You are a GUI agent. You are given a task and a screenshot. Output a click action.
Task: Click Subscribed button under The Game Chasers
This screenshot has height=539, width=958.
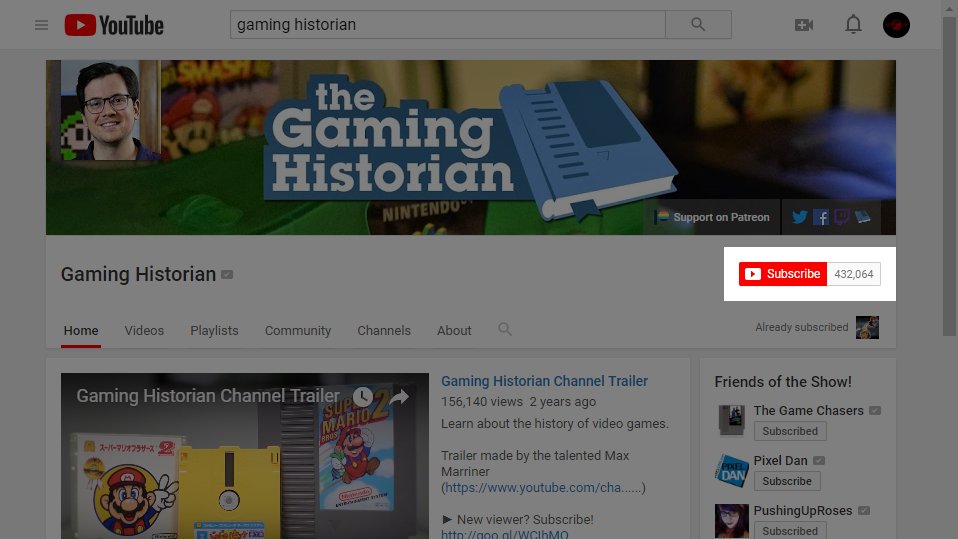pos(790,431)
